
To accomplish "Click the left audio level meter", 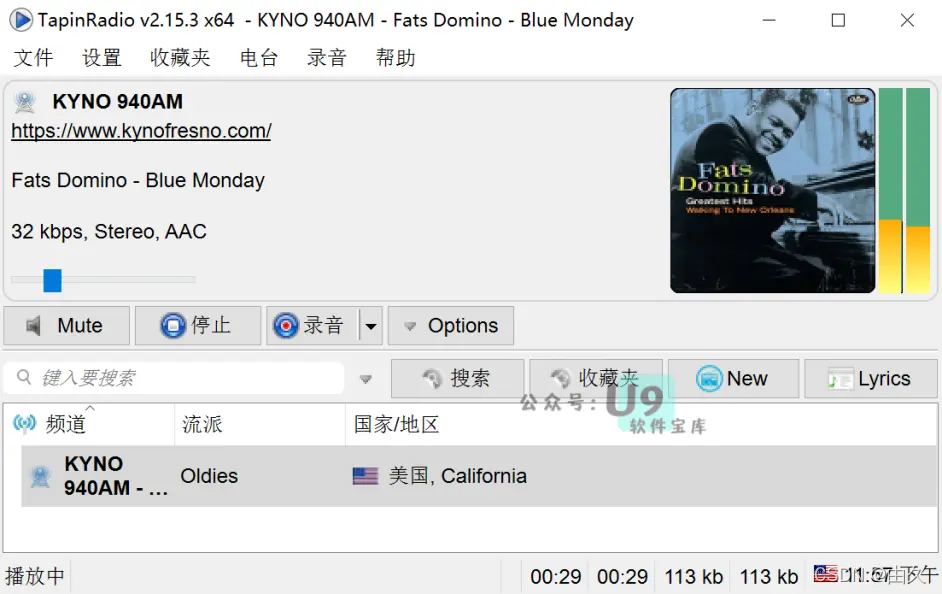I will pyautogui.click(x=890, y=190).
